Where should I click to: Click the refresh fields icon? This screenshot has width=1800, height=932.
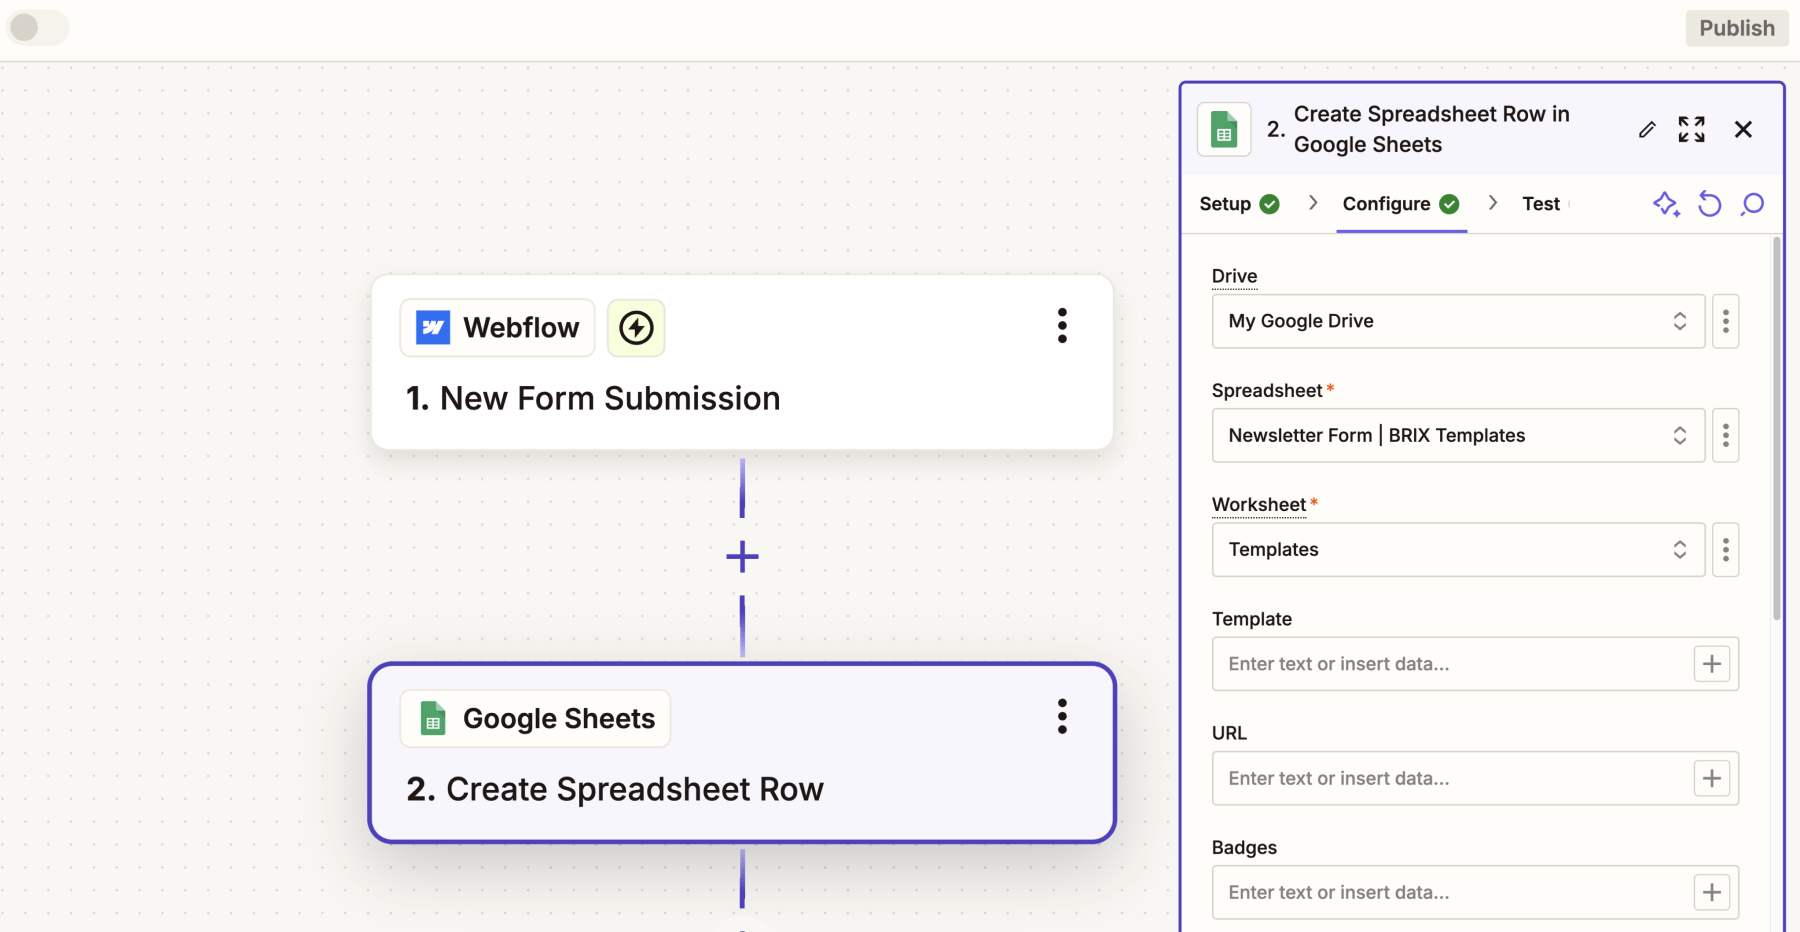click(x=1710, y=204)
